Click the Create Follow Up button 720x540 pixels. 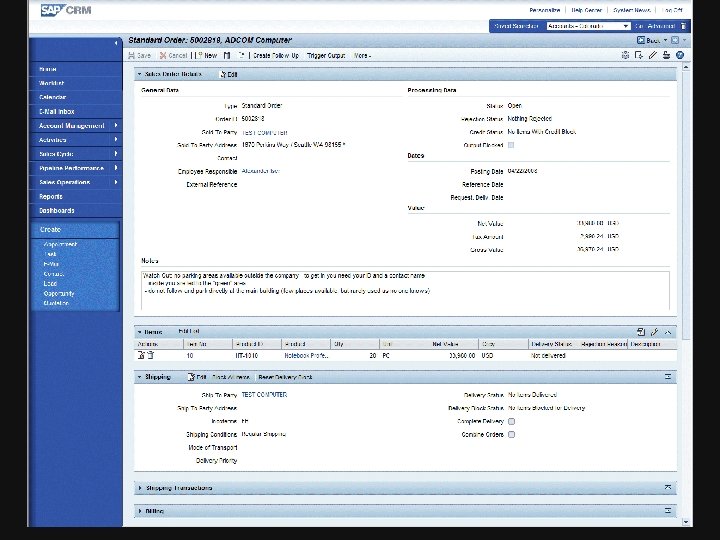[x=276, y=56]
